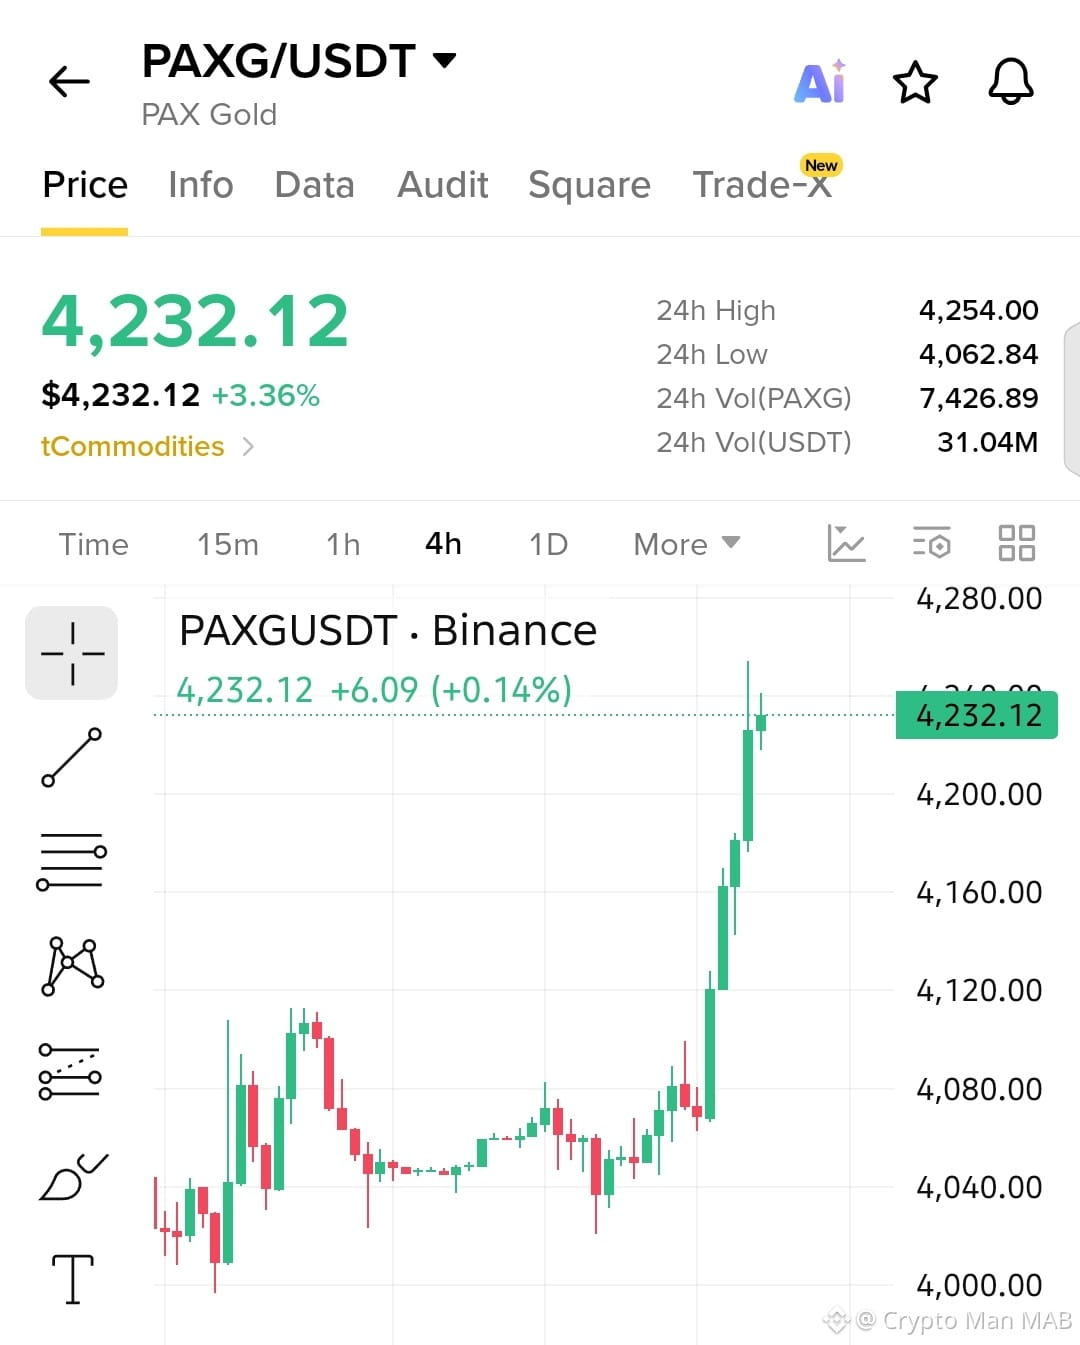Expand the More intervals dropdown
The height and width of the screenshot is (1345, 1080).
pyautogui.click(x=686, y=544)
